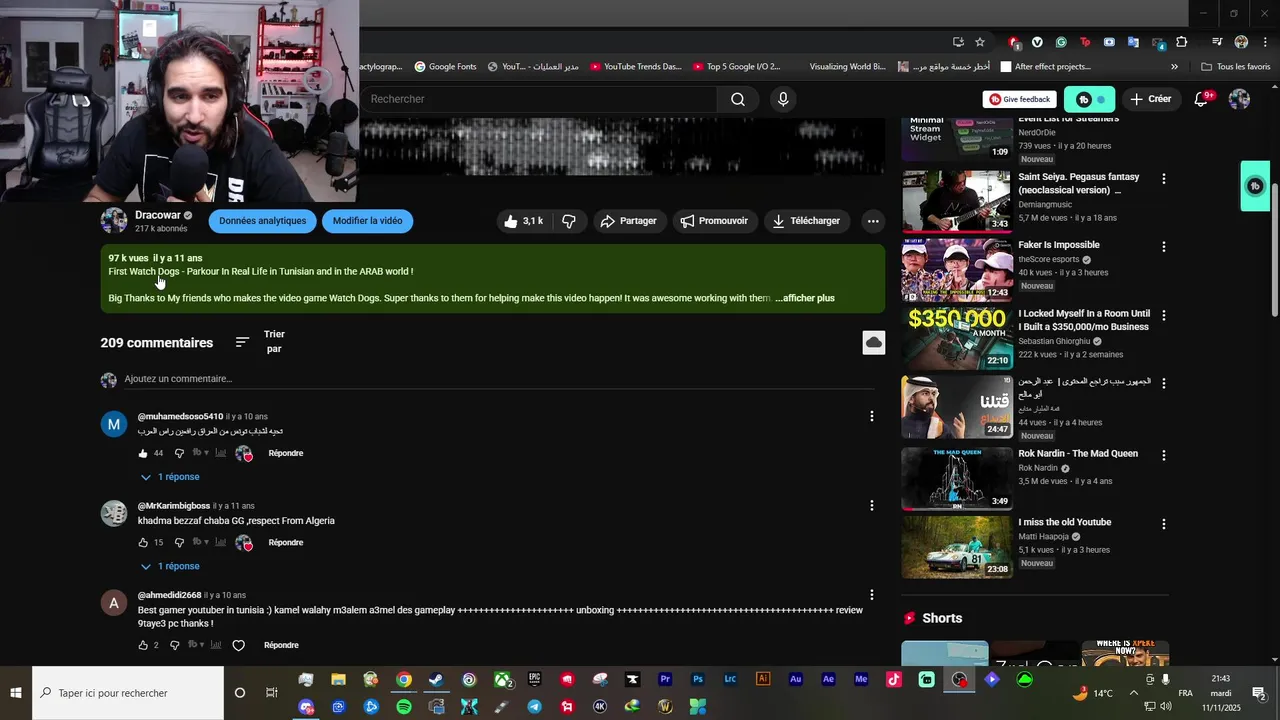This screenshot has width=1280, height=720.
Task: Open Données analytiques for the video
Action: 263,221
